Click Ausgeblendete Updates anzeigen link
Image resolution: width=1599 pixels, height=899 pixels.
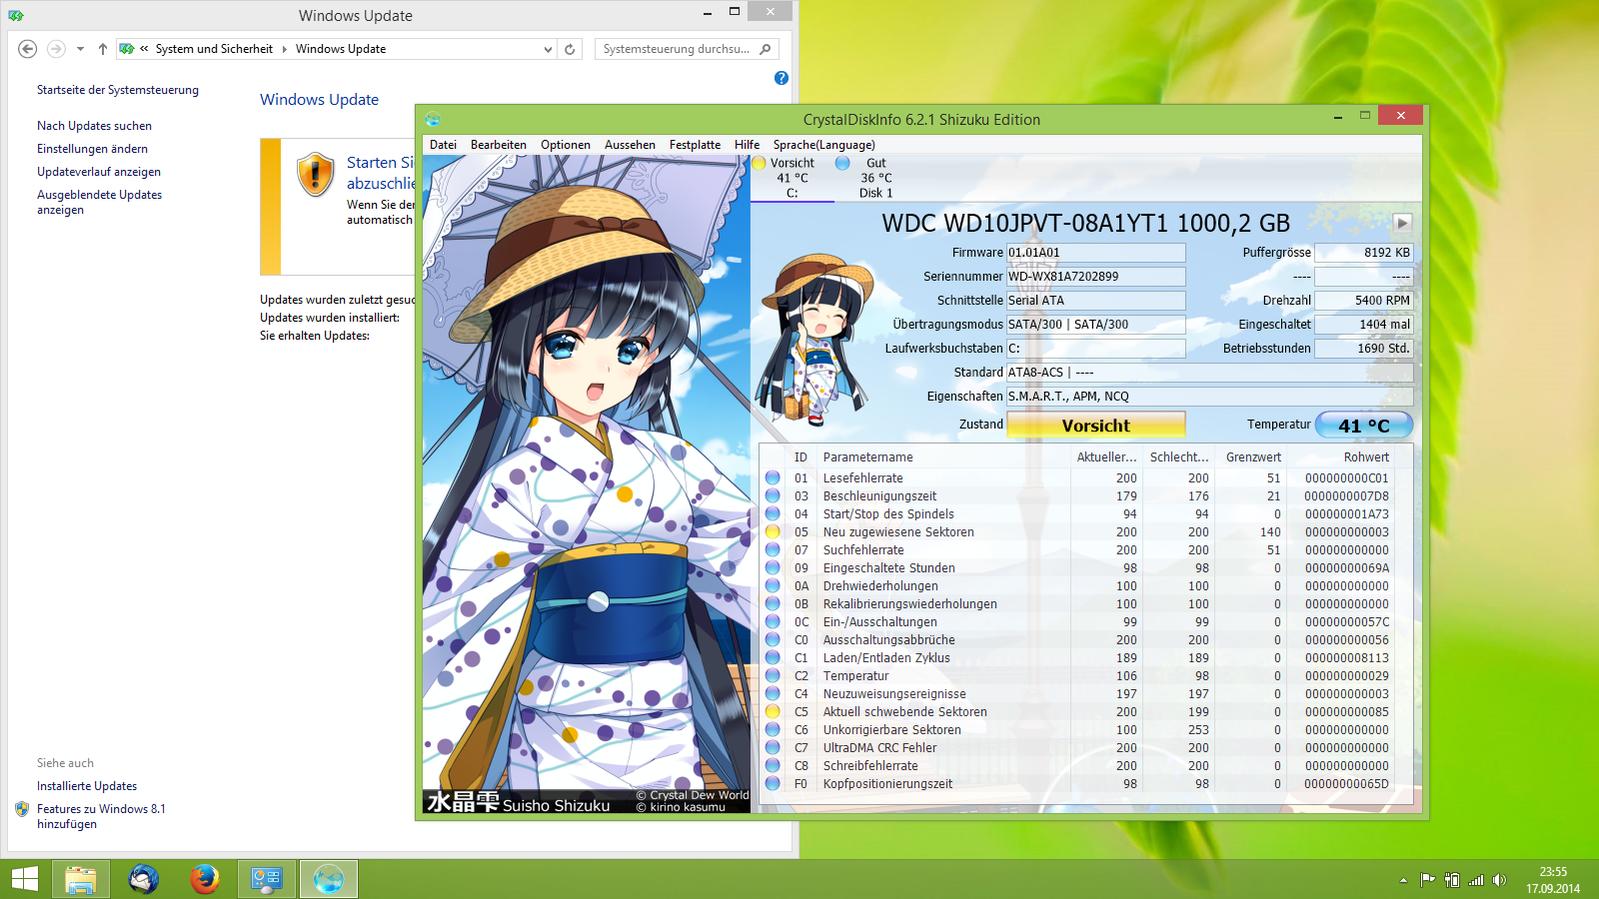click(99, 202)
